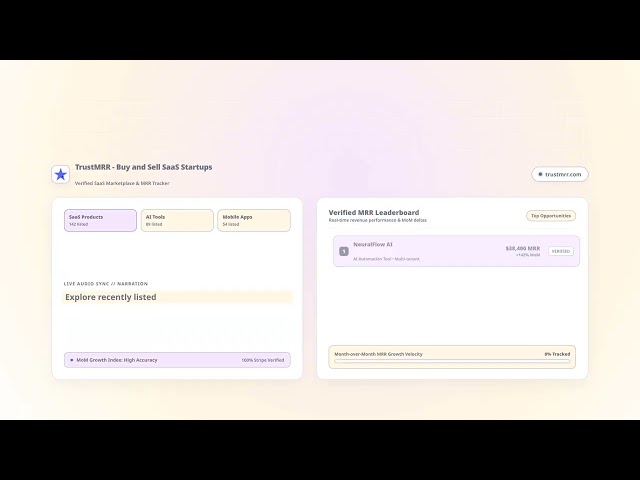Click the $38,400 MRR value
This screenshot has width=640, height=480.
tap(522, 248)
